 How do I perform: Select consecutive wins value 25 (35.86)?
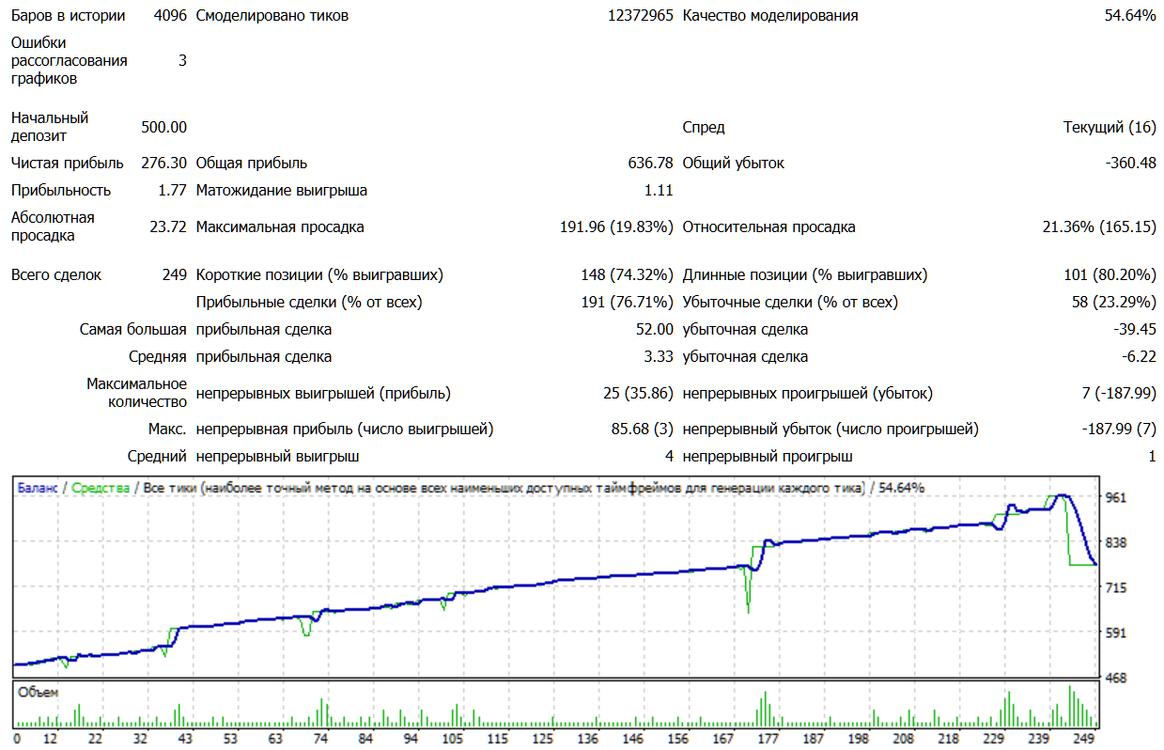(638, 393)
